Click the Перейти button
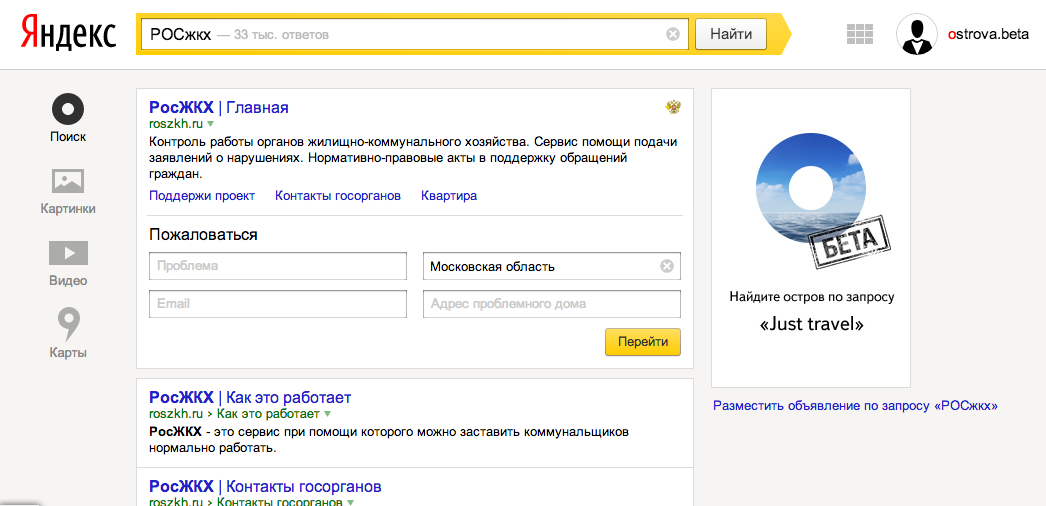The image size is (1046, 506). (x=642, y=342)
